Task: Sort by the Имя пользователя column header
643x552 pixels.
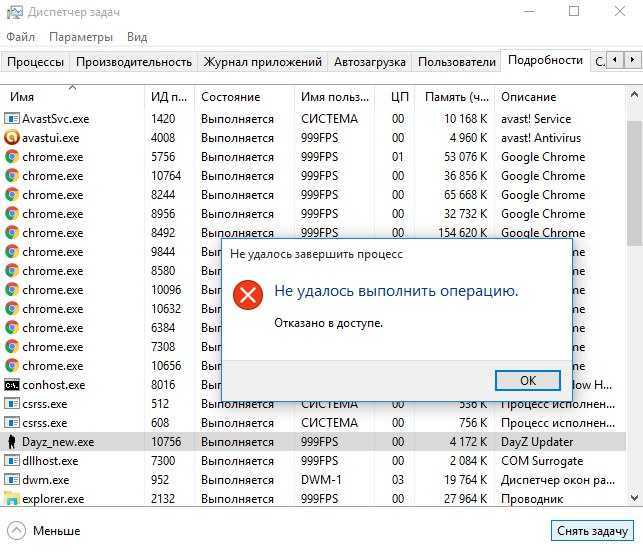Action: point(335,97)
